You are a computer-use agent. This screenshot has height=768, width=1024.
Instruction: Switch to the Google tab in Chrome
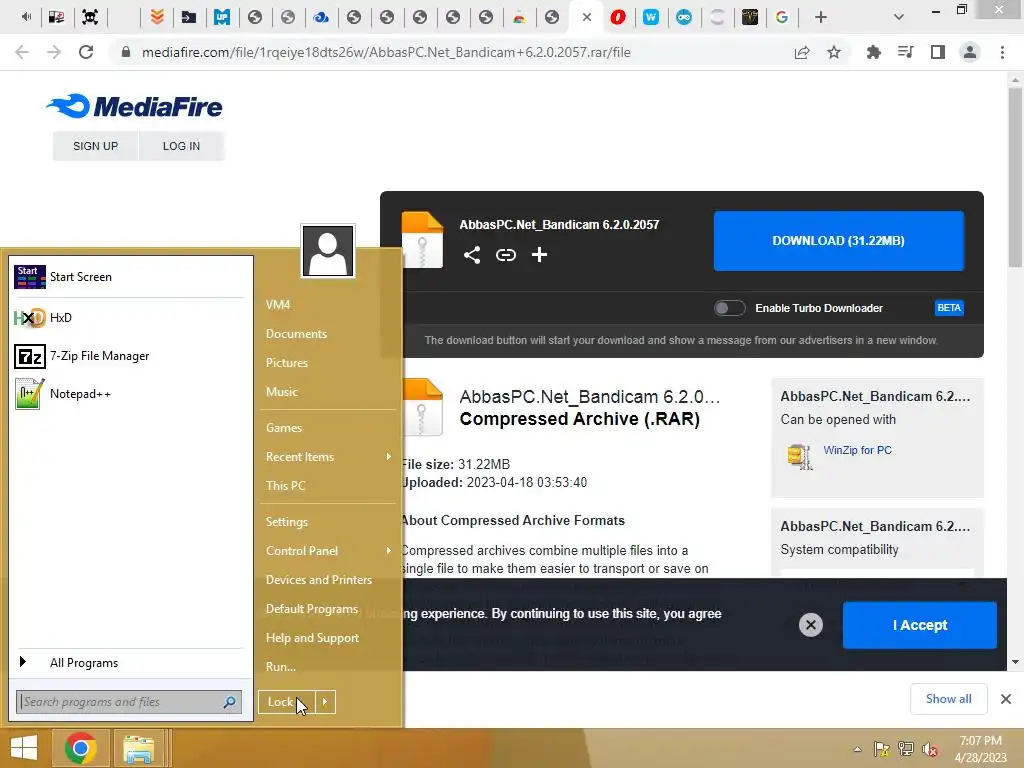coord(782,17)
